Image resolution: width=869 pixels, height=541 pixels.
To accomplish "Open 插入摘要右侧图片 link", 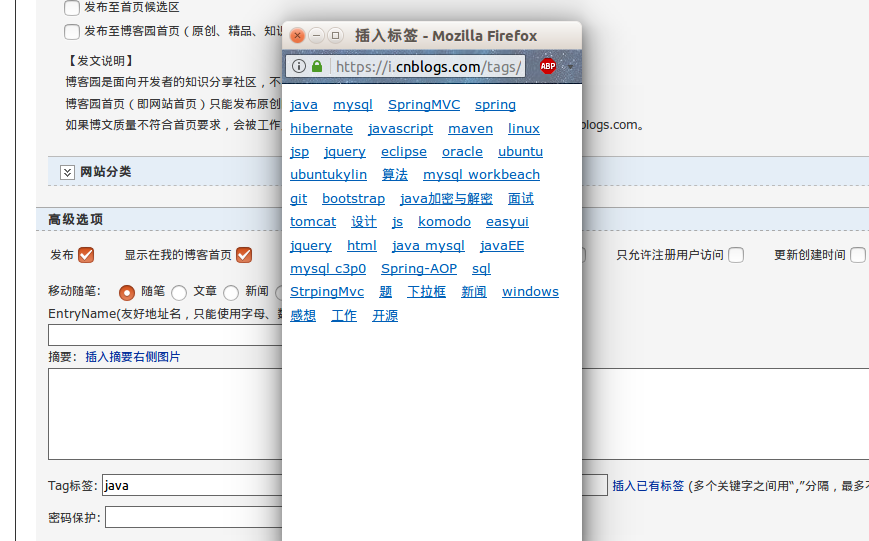I will (132, 357).
